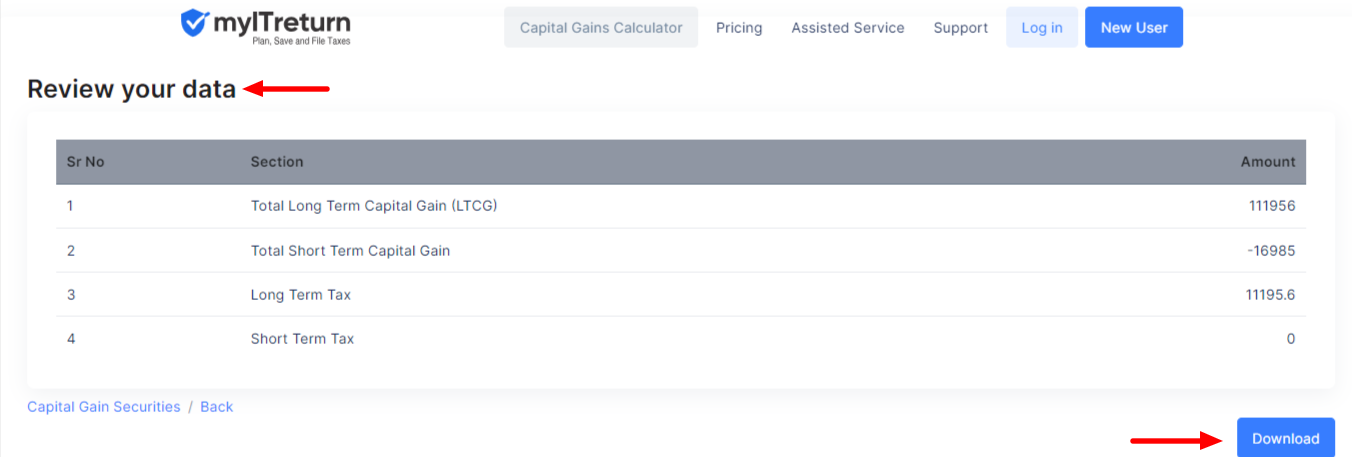
Task: Click the New User button
Action: pyautogui.click(x=1134, y=28)
